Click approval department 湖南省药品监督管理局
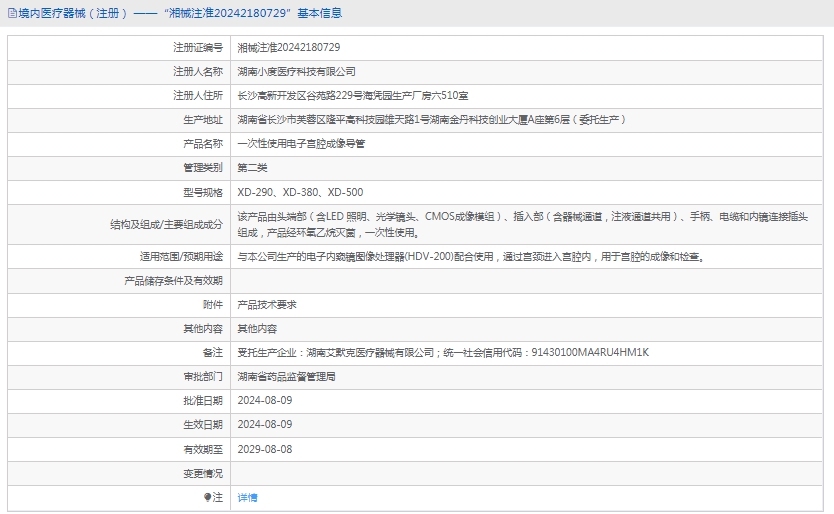Screen dimensions: 834x514 tap(286, 377)
